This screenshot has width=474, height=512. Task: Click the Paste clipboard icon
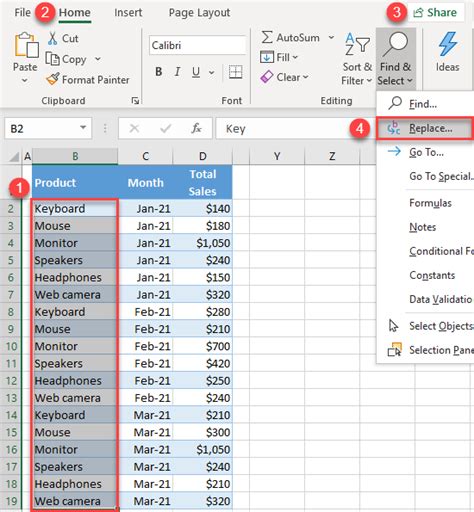click(x=26, y=45)
